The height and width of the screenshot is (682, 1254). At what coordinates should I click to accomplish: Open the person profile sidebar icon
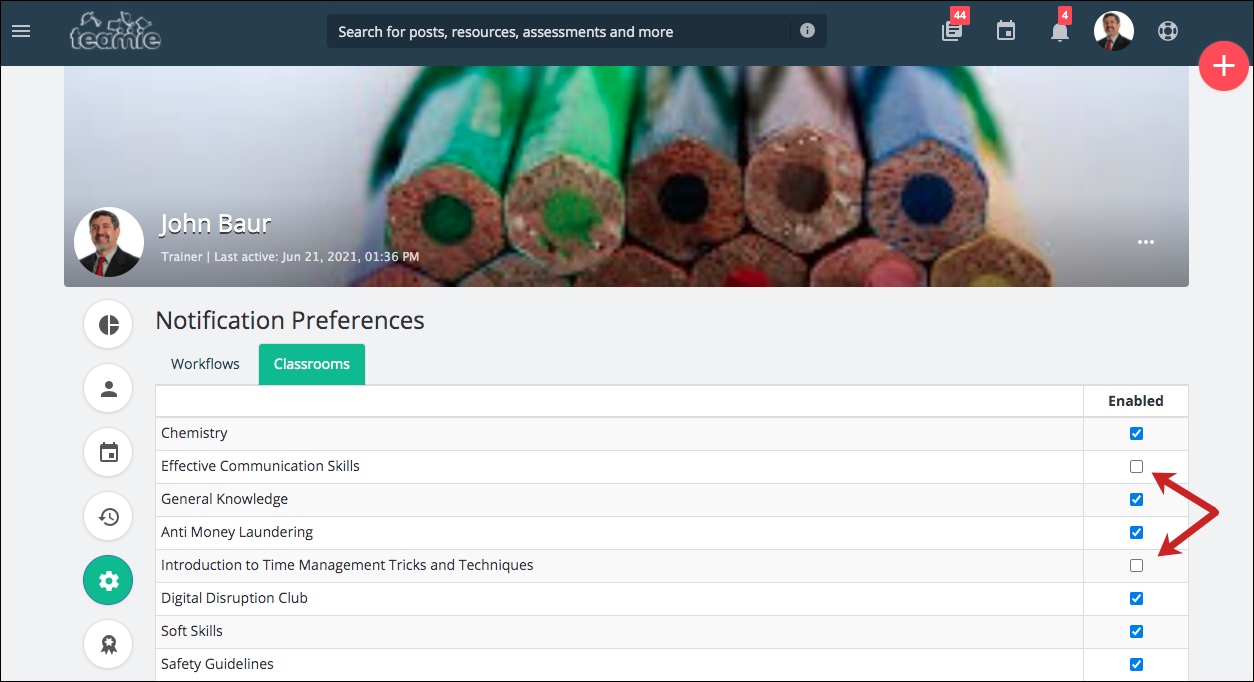coord(108,389)
